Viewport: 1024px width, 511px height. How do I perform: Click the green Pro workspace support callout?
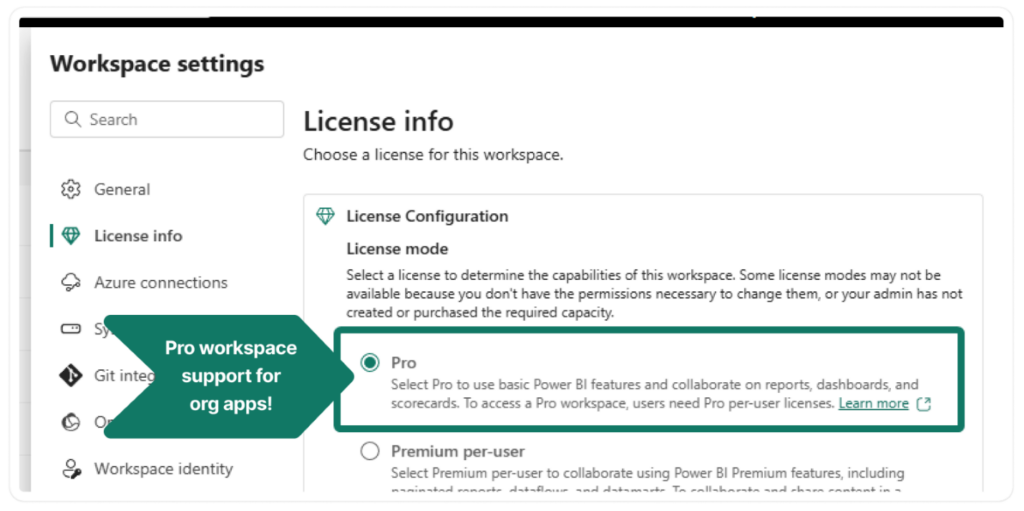tap(230, 376)
